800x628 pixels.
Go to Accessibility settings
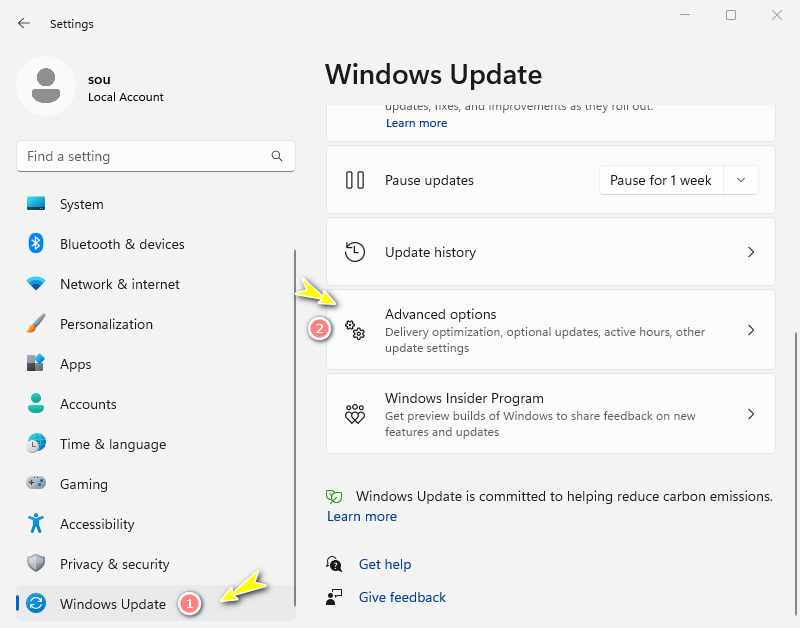click(x=156, y=523)
